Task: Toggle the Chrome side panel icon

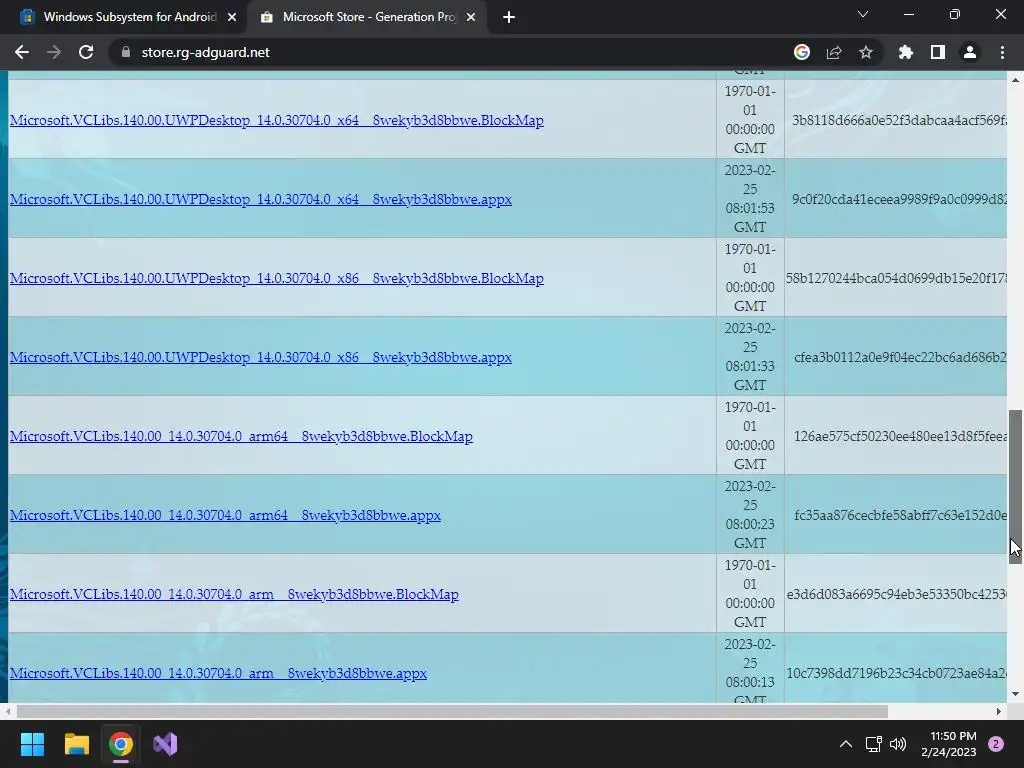Action: coord(938,52)
